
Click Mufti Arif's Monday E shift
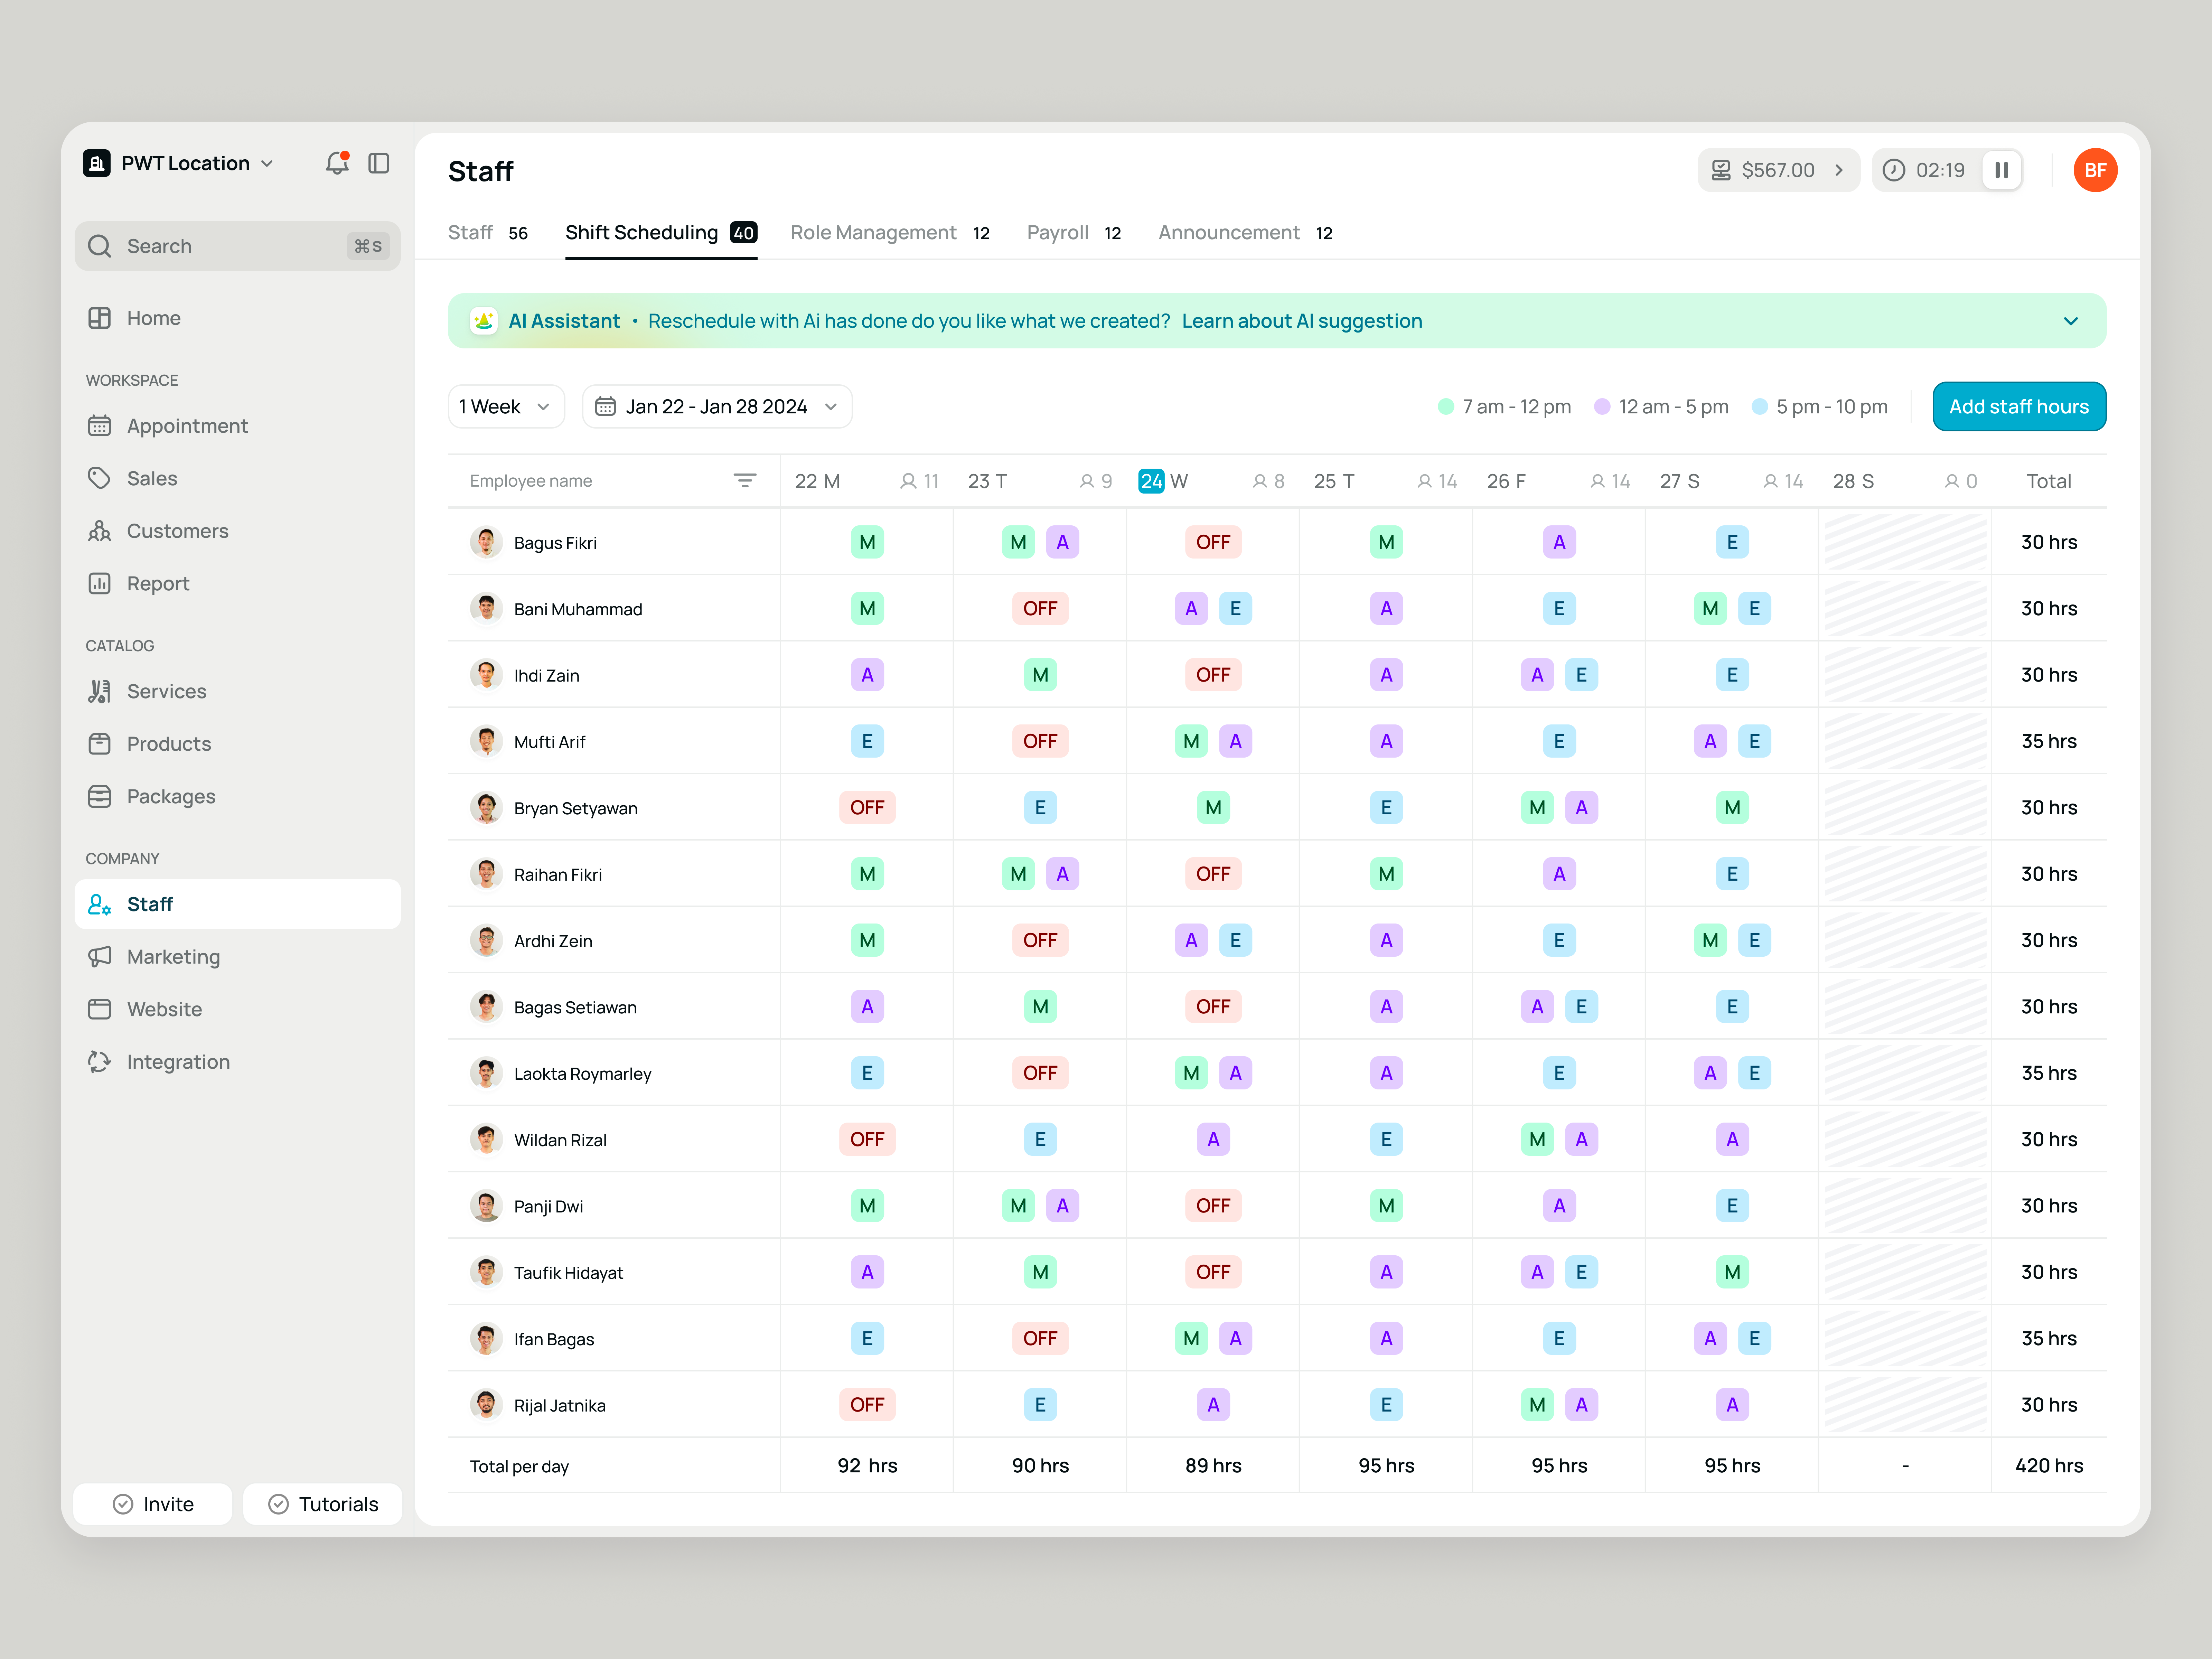(867, 741)
